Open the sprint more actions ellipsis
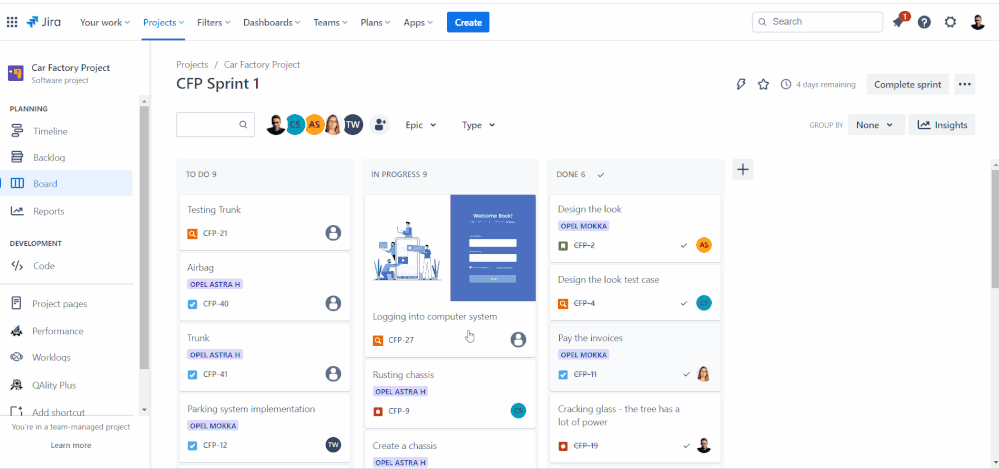 [x=965, y=84]
